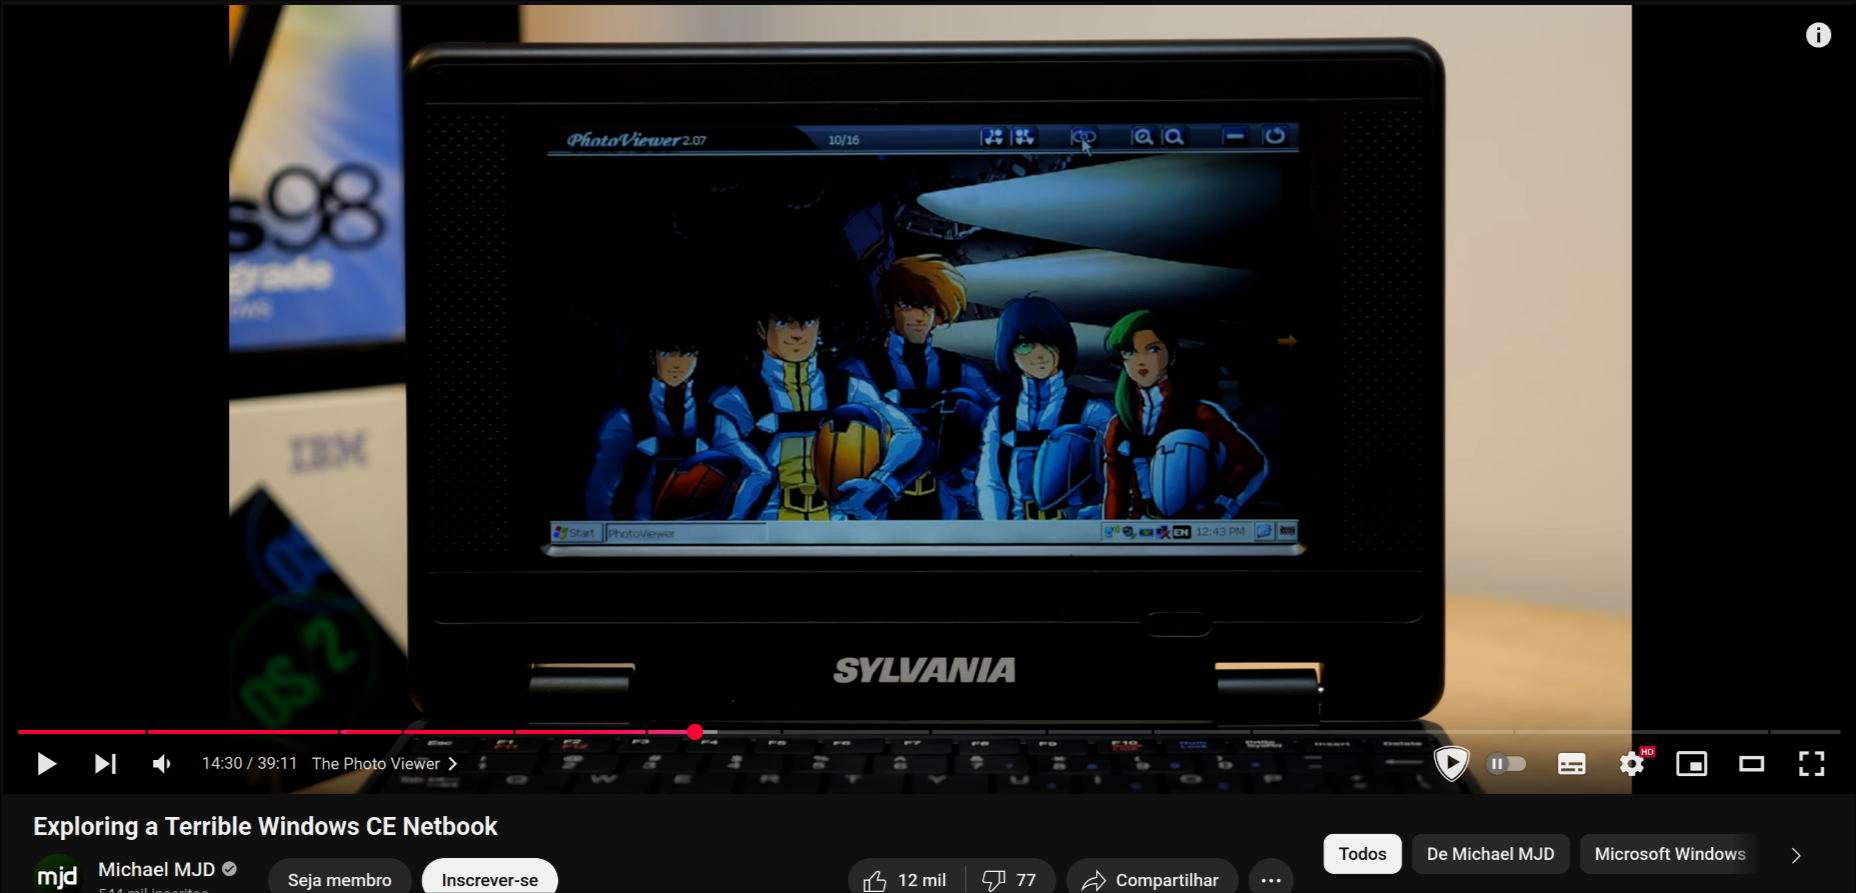Enter fullscreen mode
Image resolution: width=1856 pixels, height=893 pixels.
pyautogui.click(x=1812, y=764)
